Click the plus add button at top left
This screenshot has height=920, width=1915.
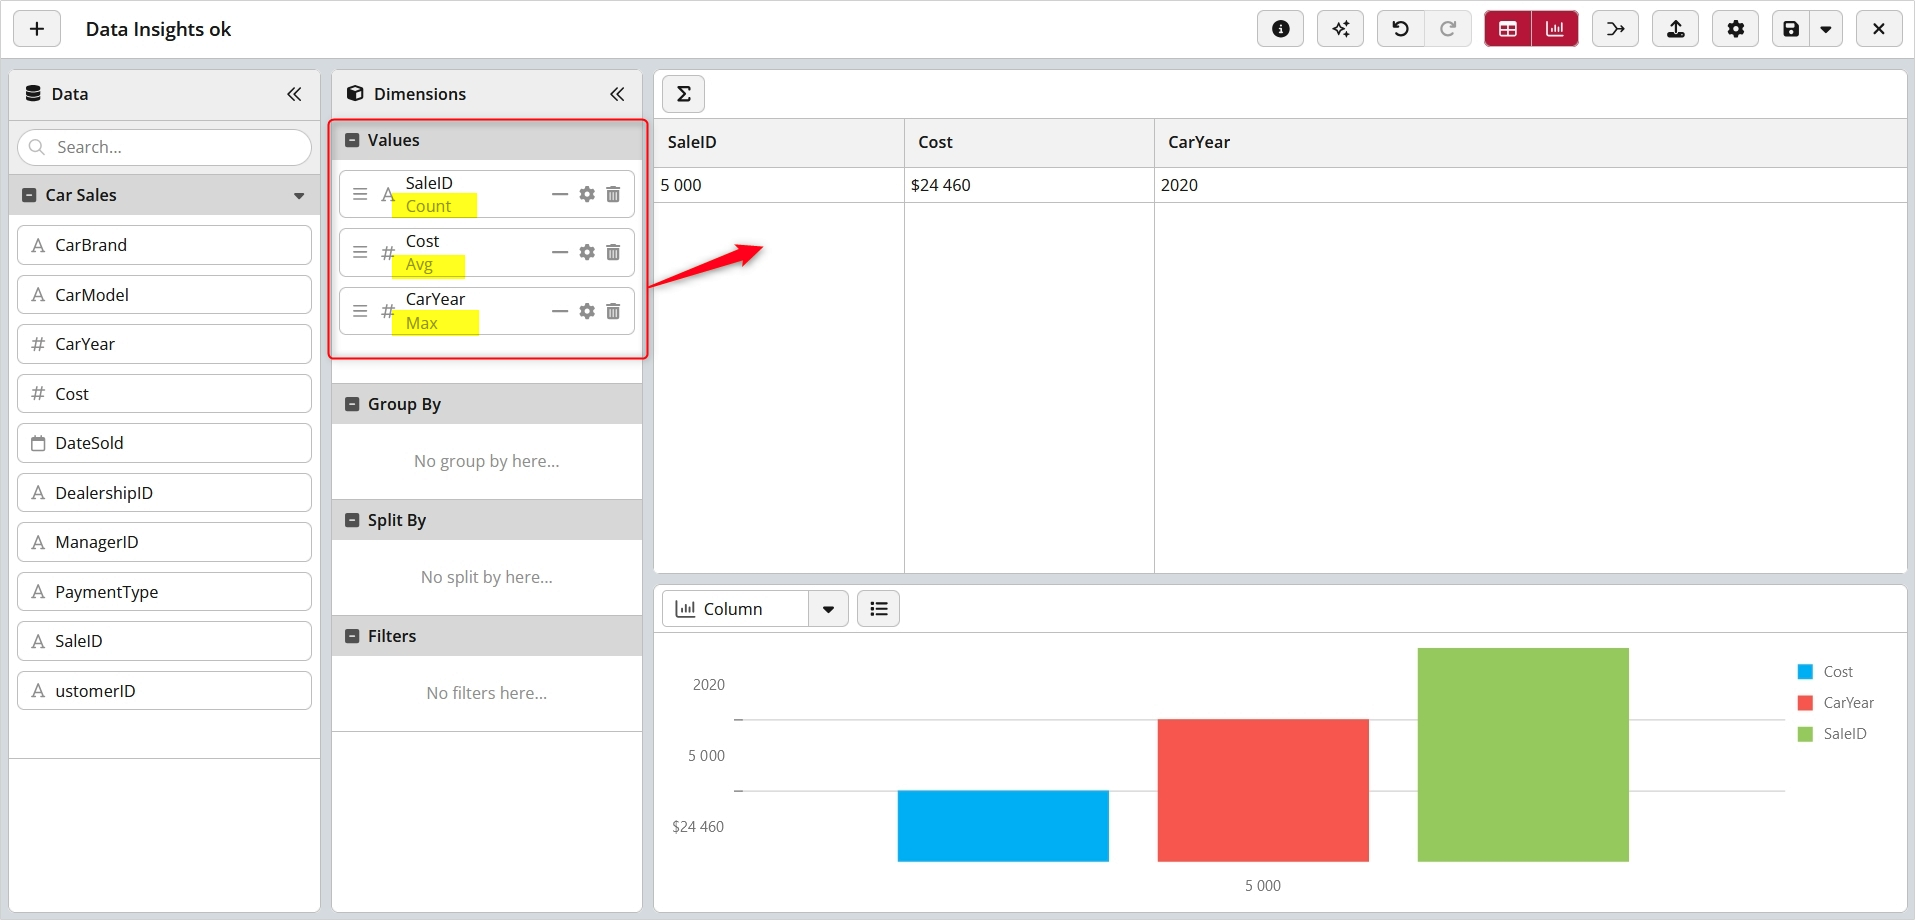37,29
